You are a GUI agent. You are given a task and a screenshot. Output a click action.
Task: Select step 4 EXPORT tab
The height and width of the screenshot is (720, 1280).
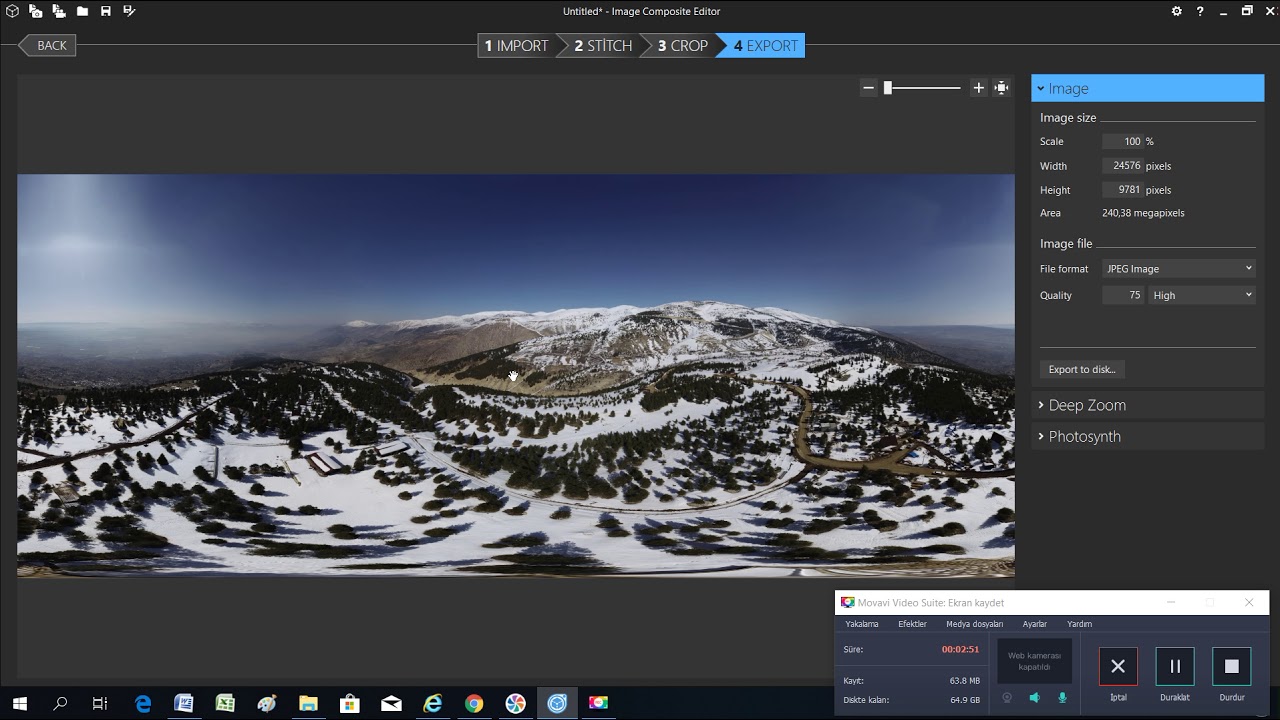765,46
